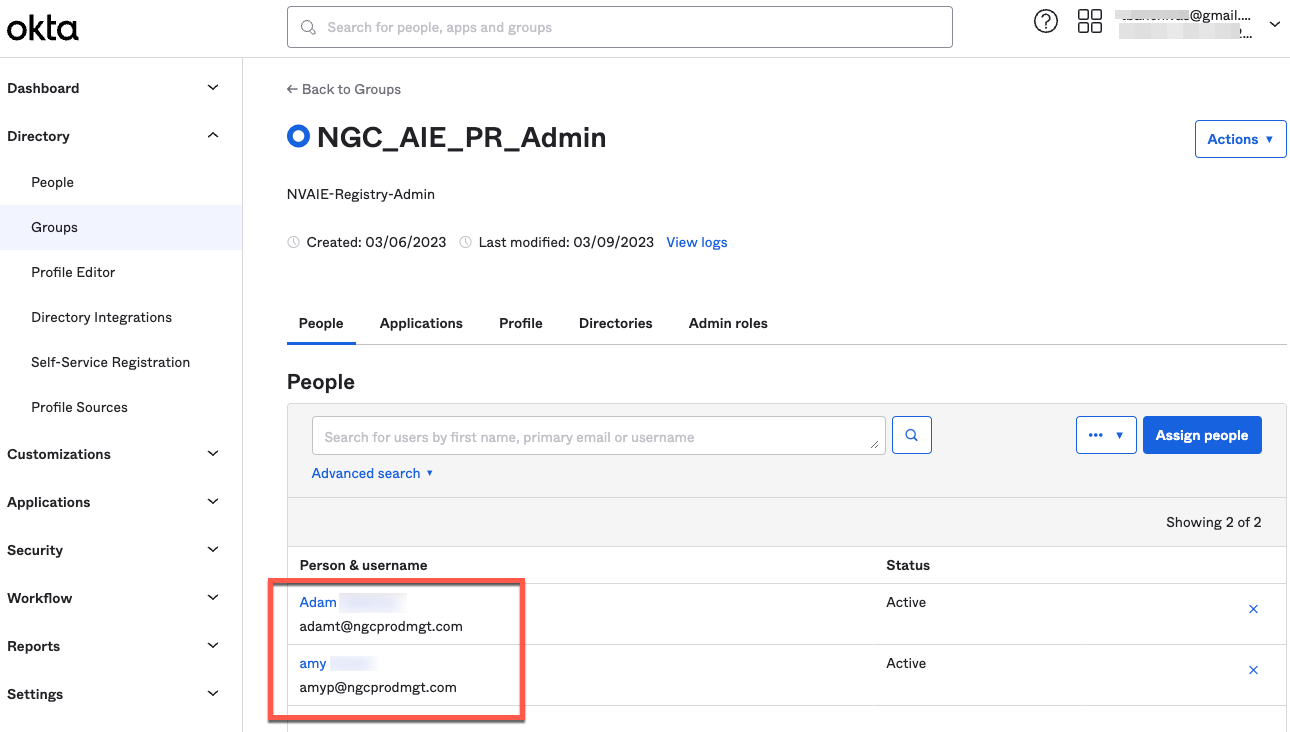Open the Advanced search dropdown
The height and width of the screenshot is (732, 1290).
372,473
